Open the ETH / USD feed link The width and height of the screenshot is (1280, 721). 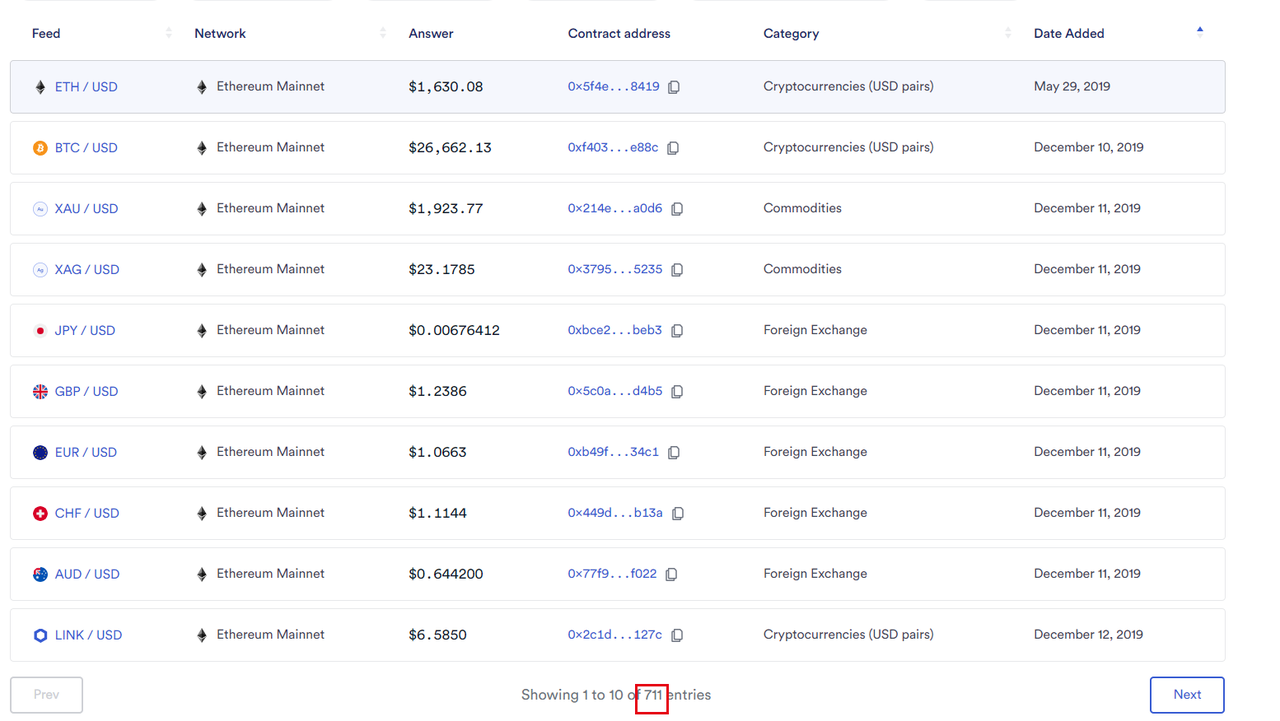click(86, 87)
